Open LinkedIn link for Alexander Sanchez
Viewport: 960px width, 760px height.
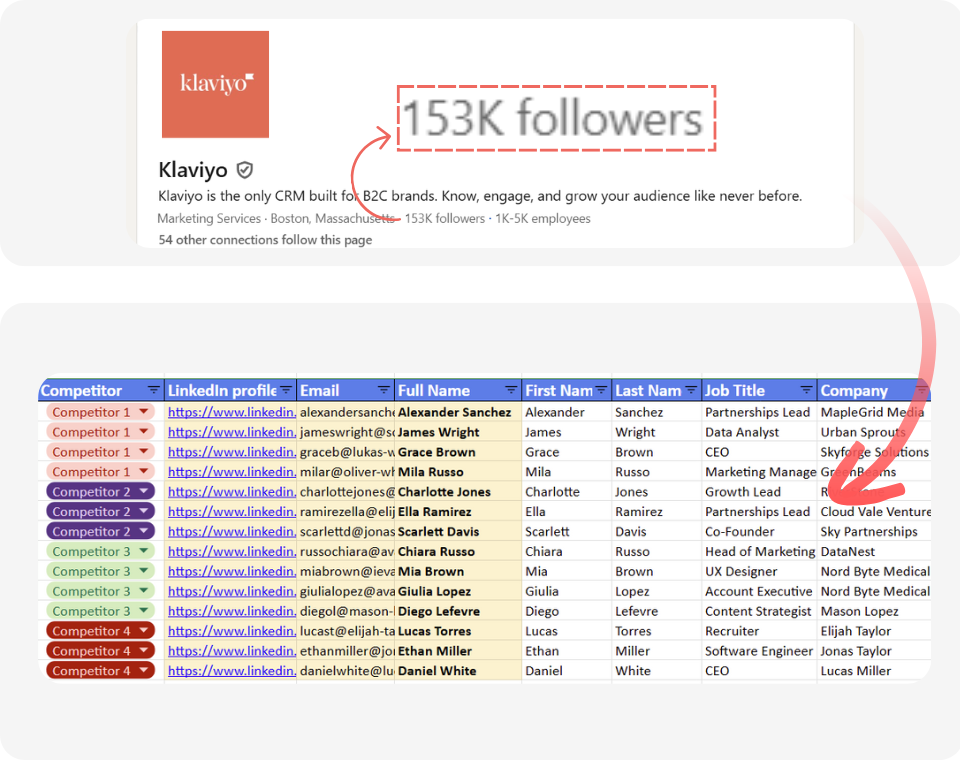pos(232,412)
